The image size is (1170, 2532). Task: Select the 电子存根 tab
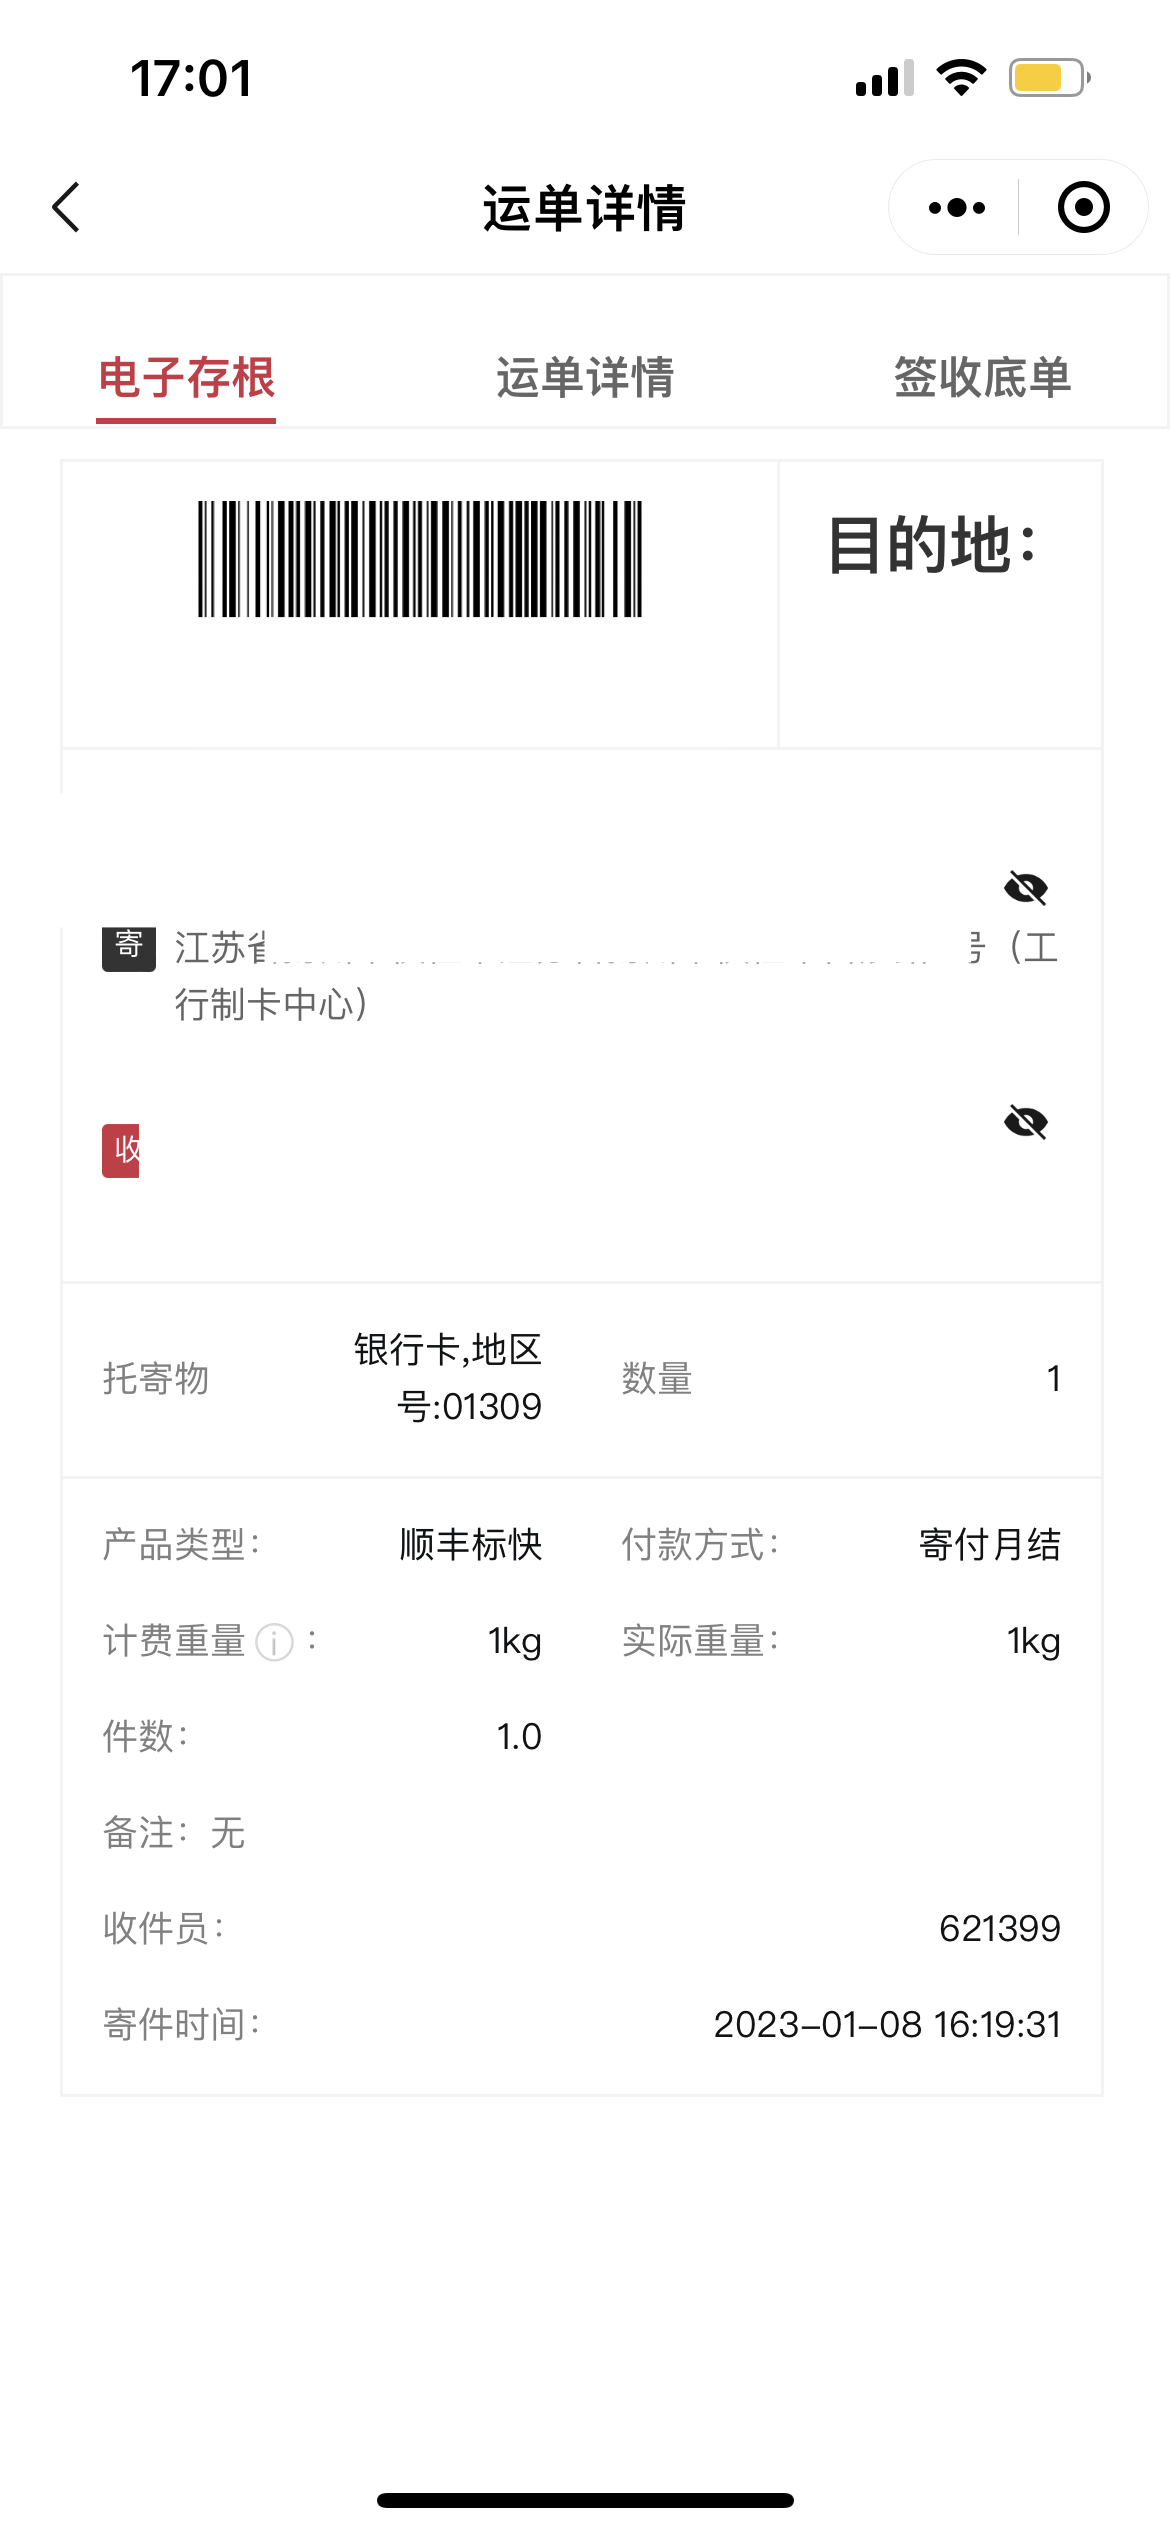186,378
